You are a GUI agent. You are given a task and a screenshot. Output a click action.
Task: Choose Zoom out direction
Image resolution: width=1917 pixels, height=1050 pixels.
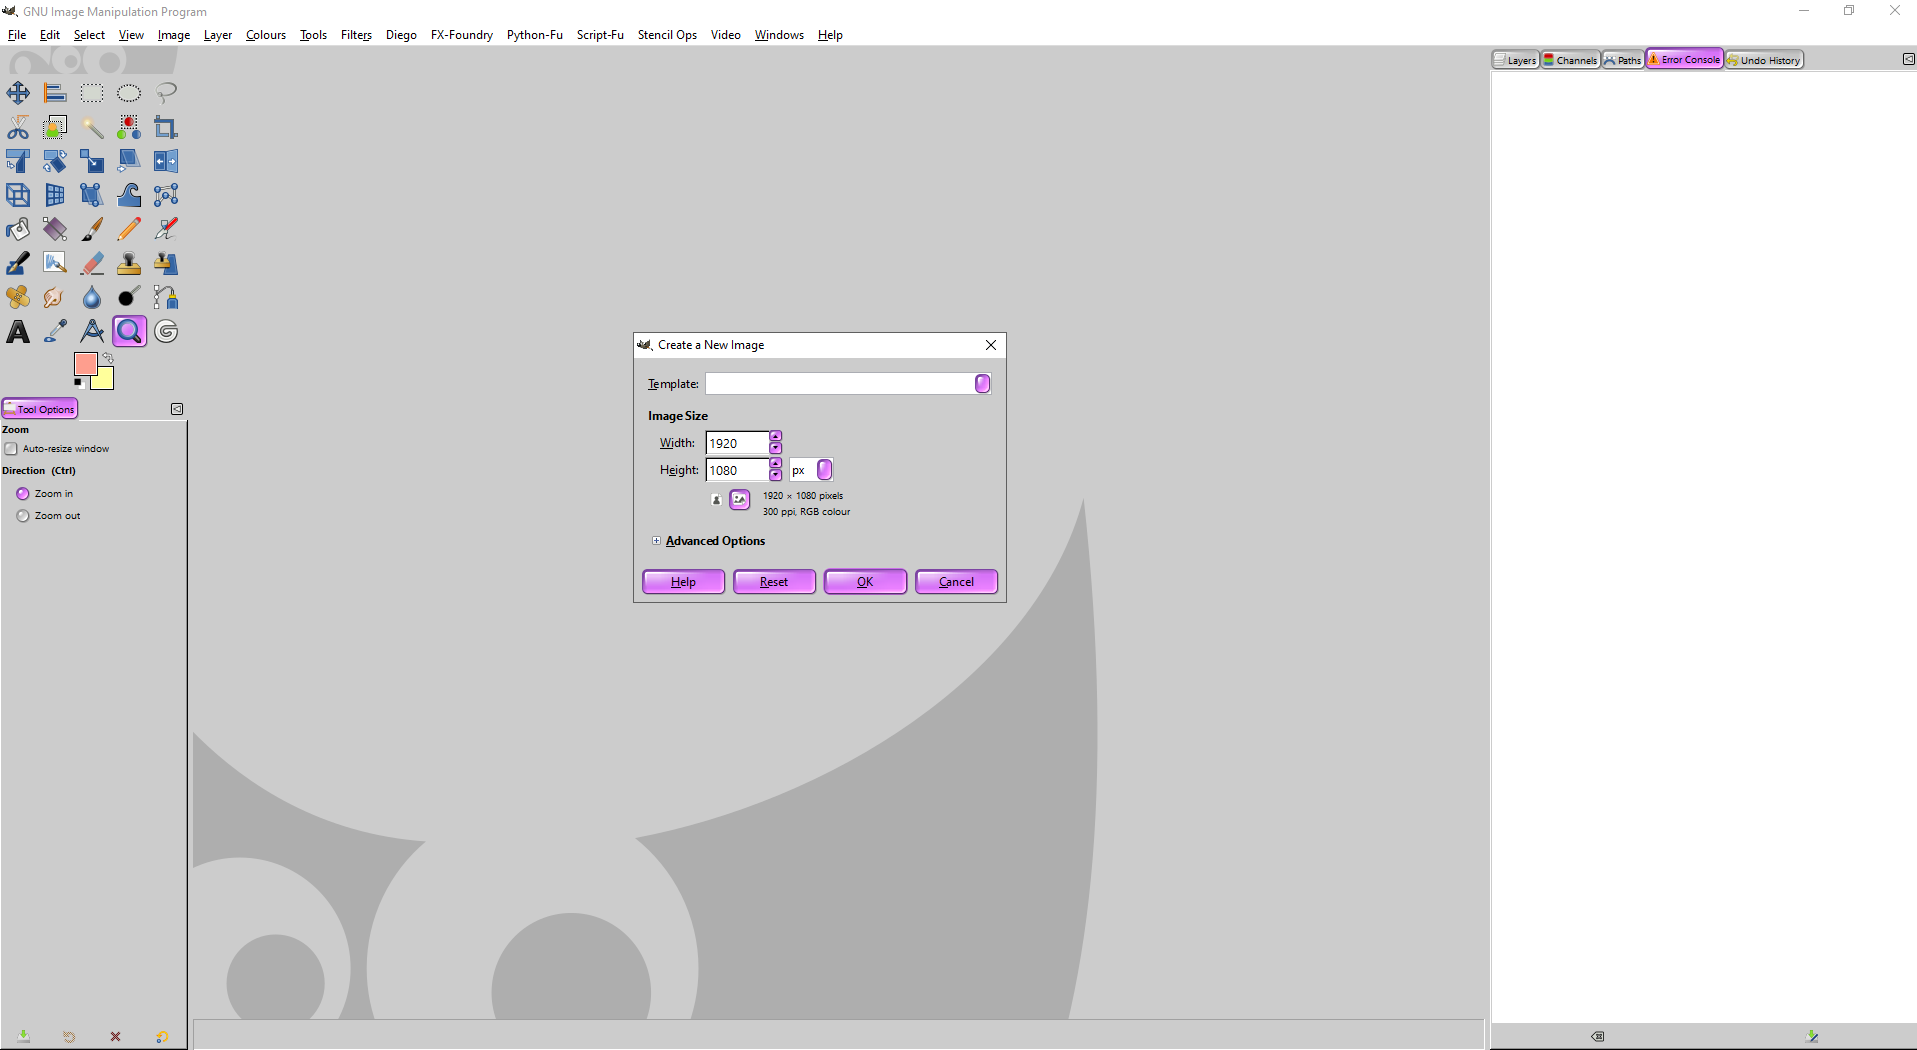coord(23,516)
